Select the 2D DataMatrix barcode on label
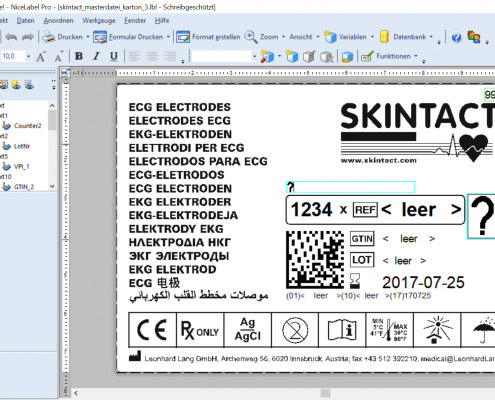Viewport: 495px width, 400px height. [315, 259]
